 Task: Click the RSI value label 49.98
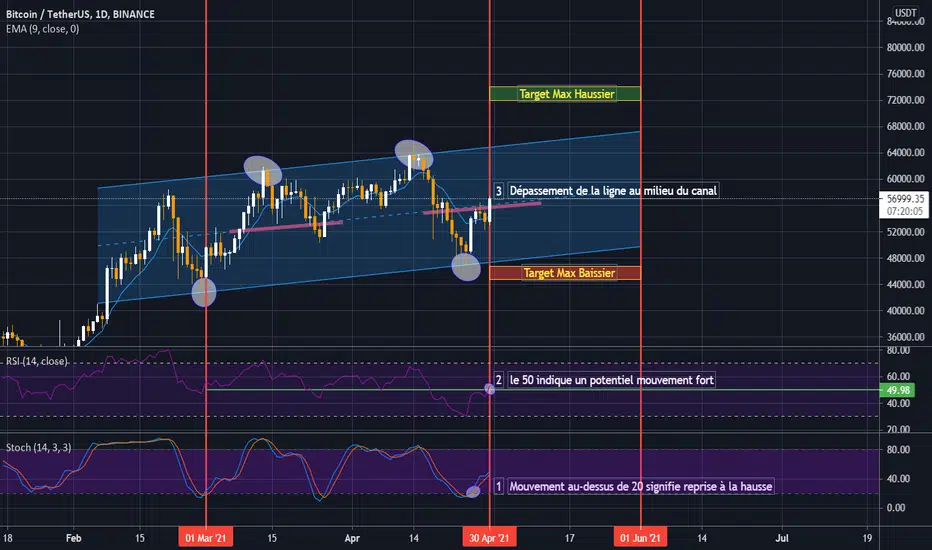pyautogui.click(x=898, y=390)
